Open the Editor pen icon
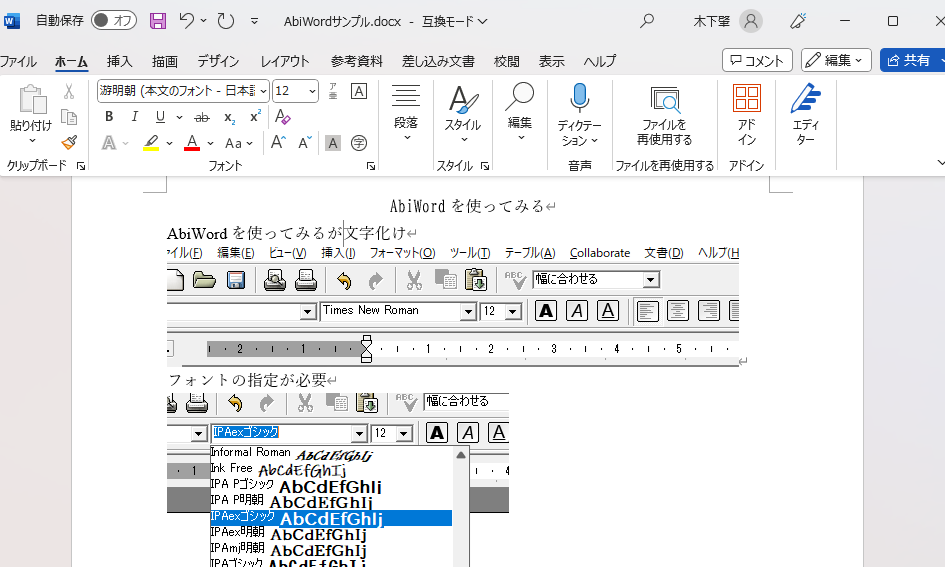The image size is (945, 567). [805, 98]
